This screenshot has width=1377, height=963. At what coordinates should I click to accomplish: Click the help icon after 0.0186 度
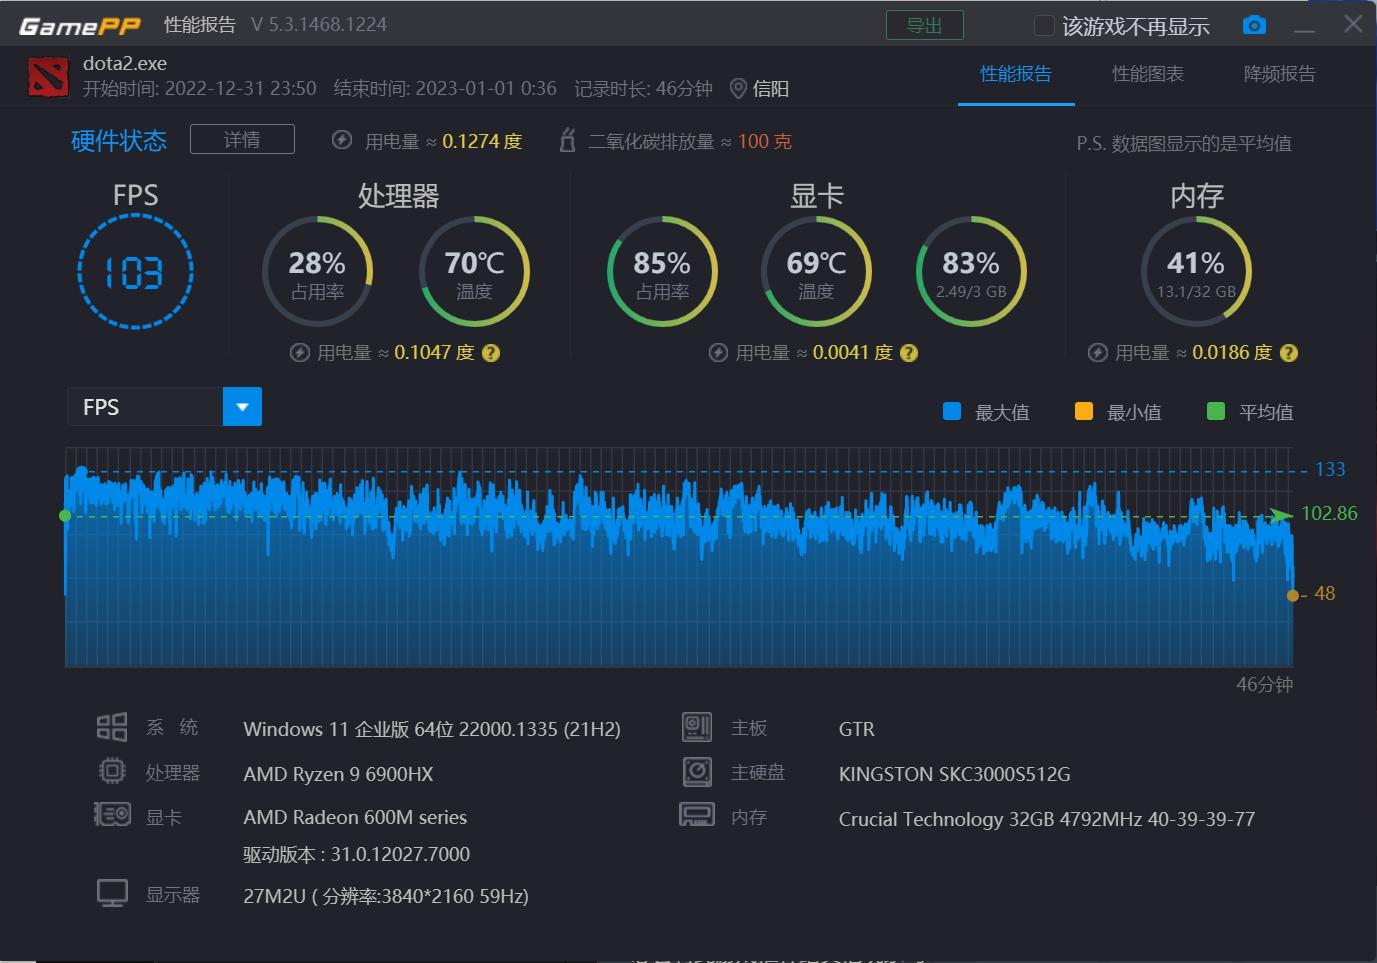coord(1289,352)
